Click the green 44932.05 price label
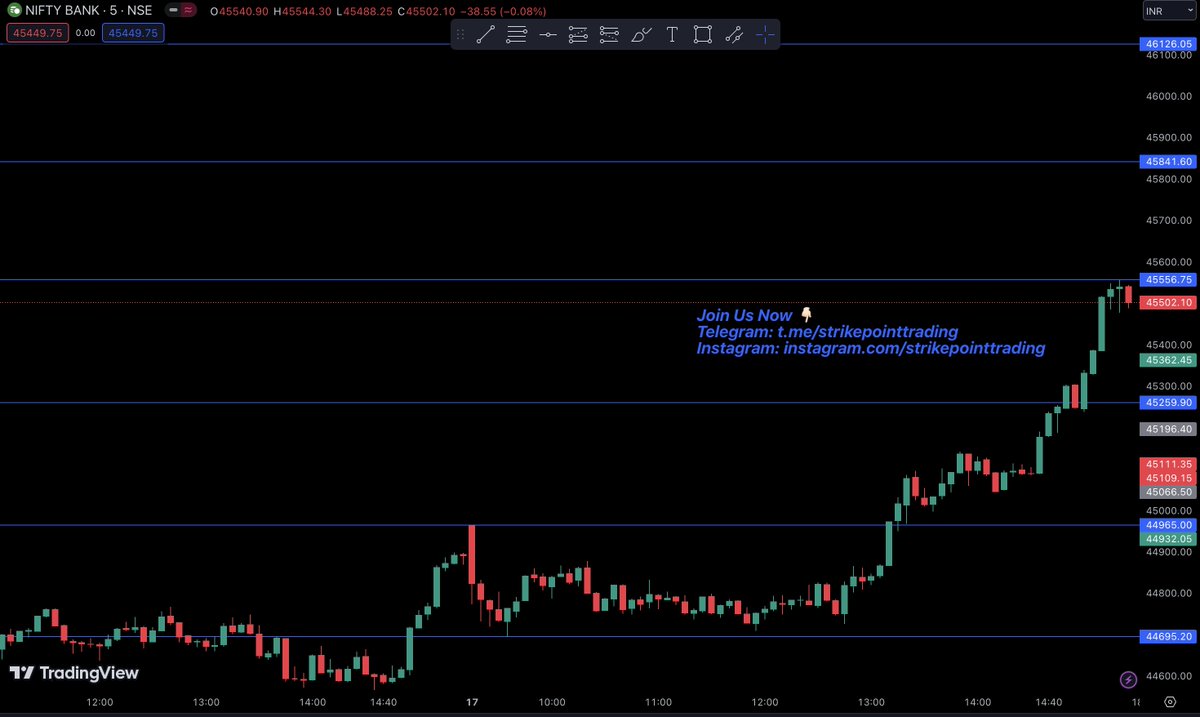 [1168, 538]
